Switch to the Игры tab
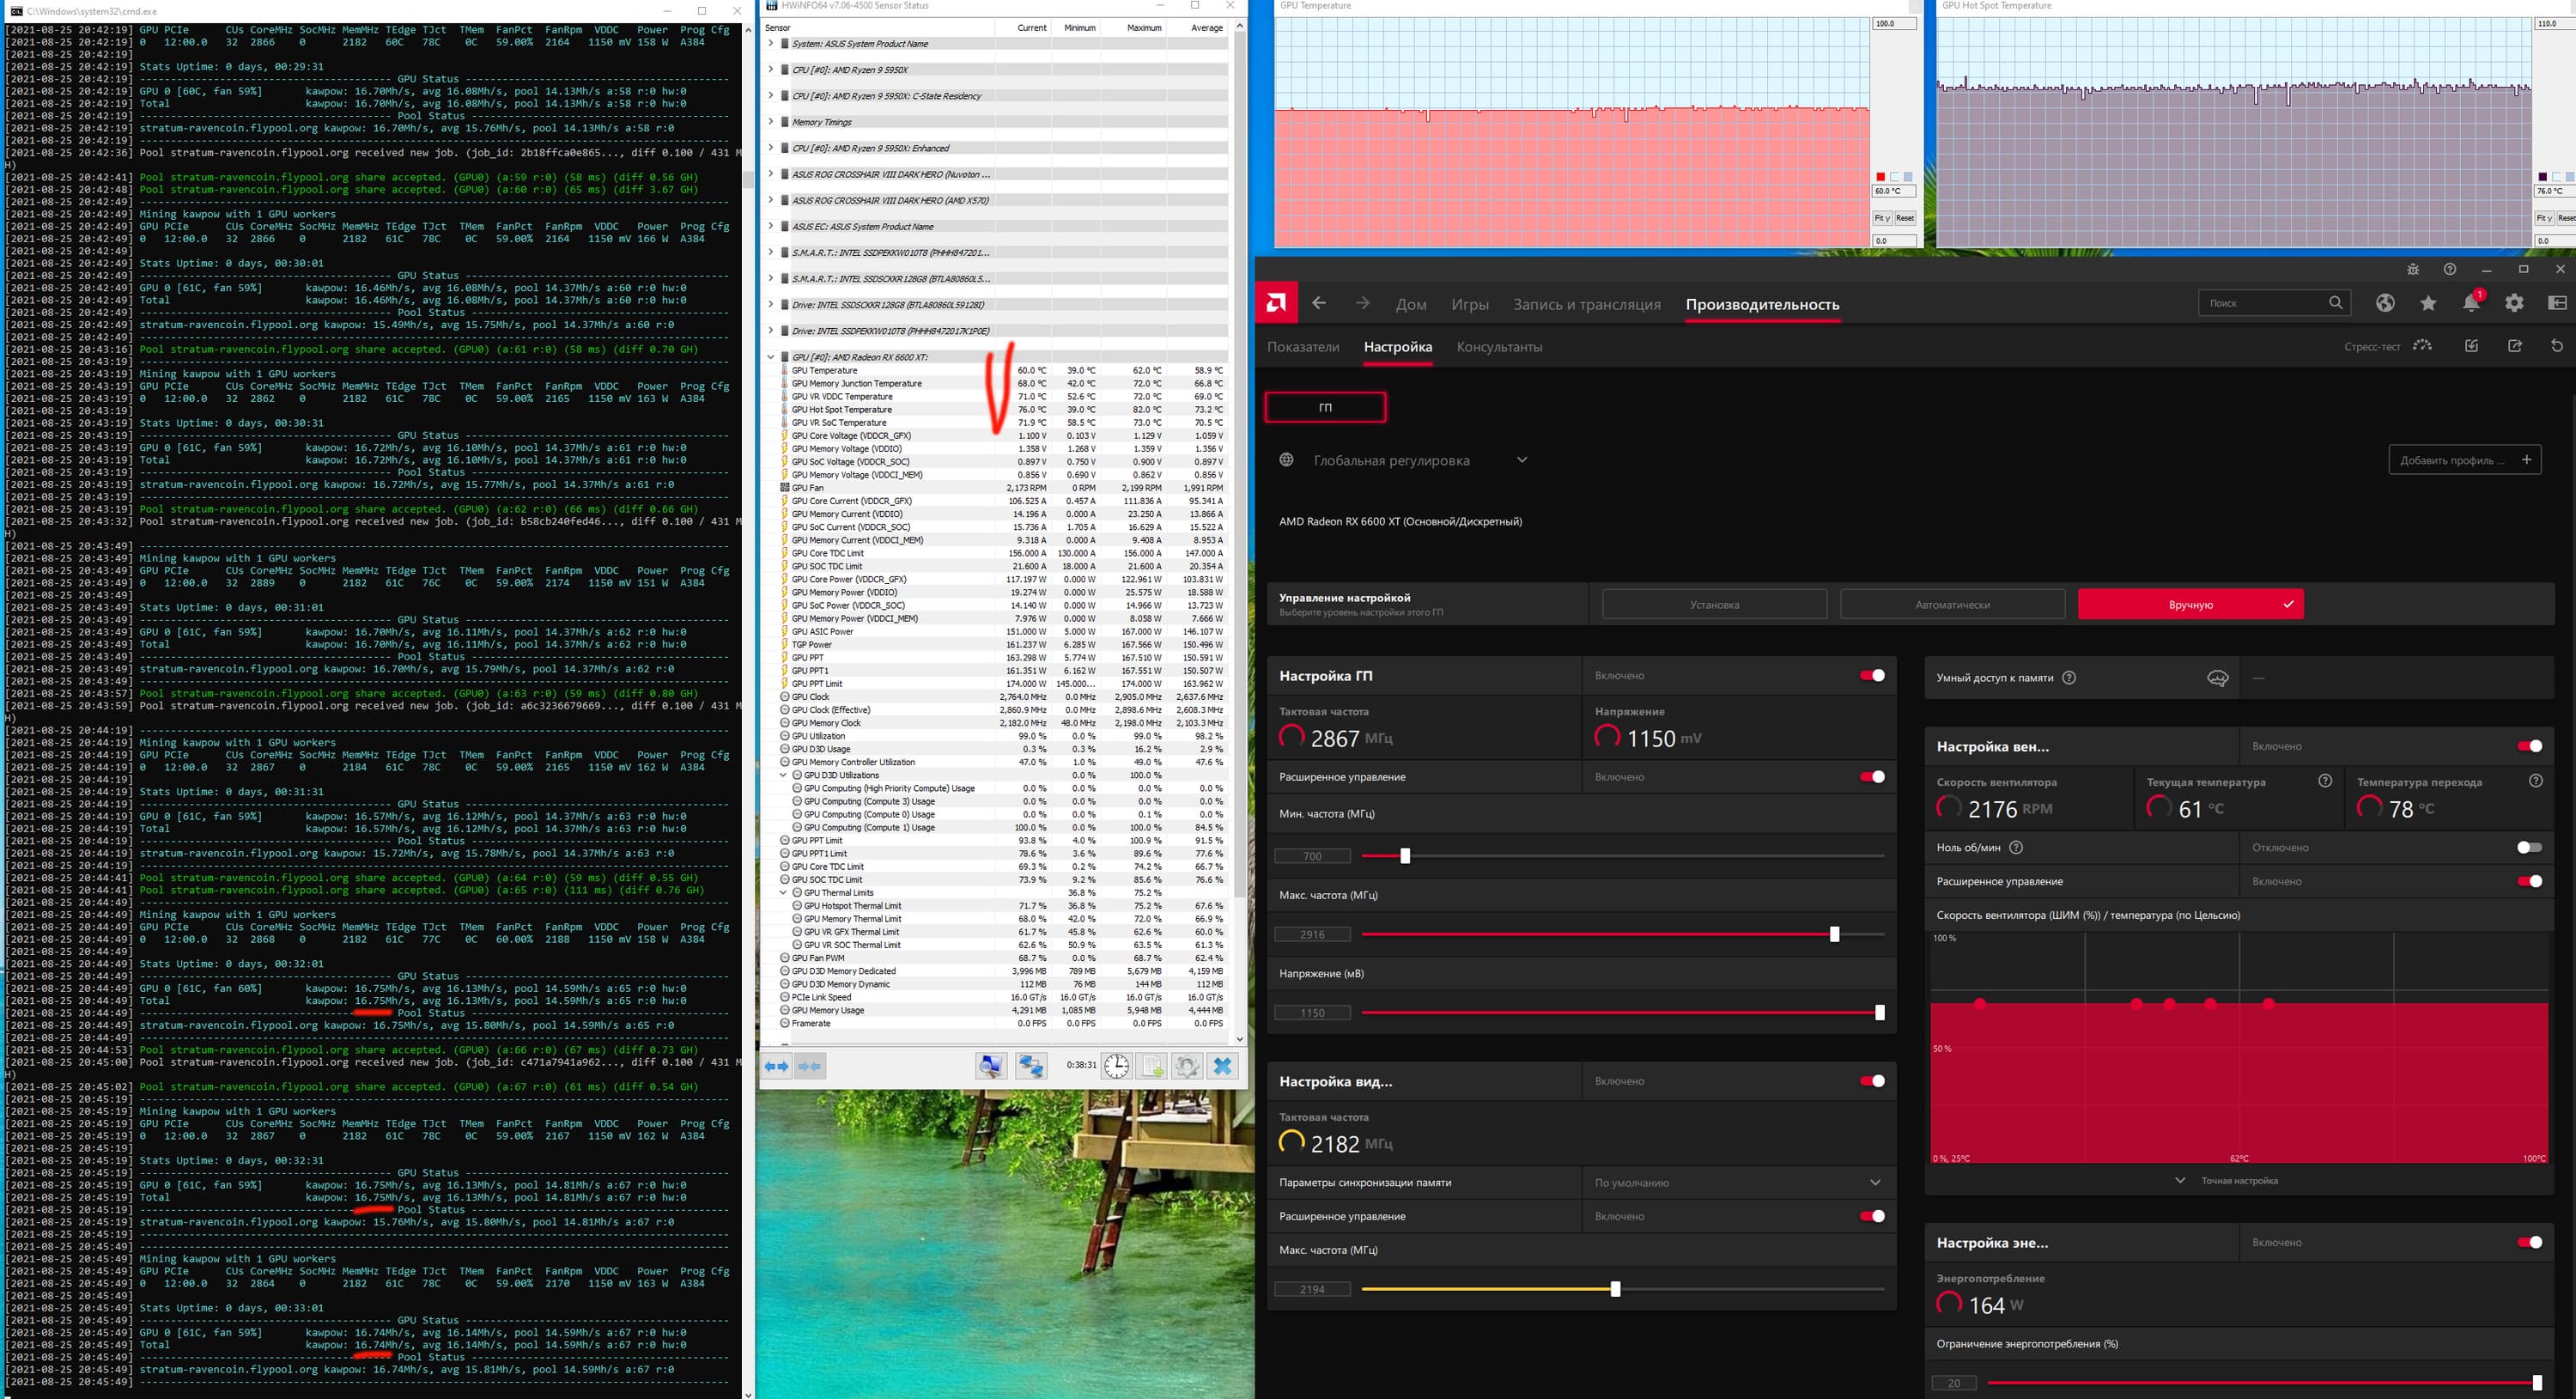 click(x=1469, y=304)
